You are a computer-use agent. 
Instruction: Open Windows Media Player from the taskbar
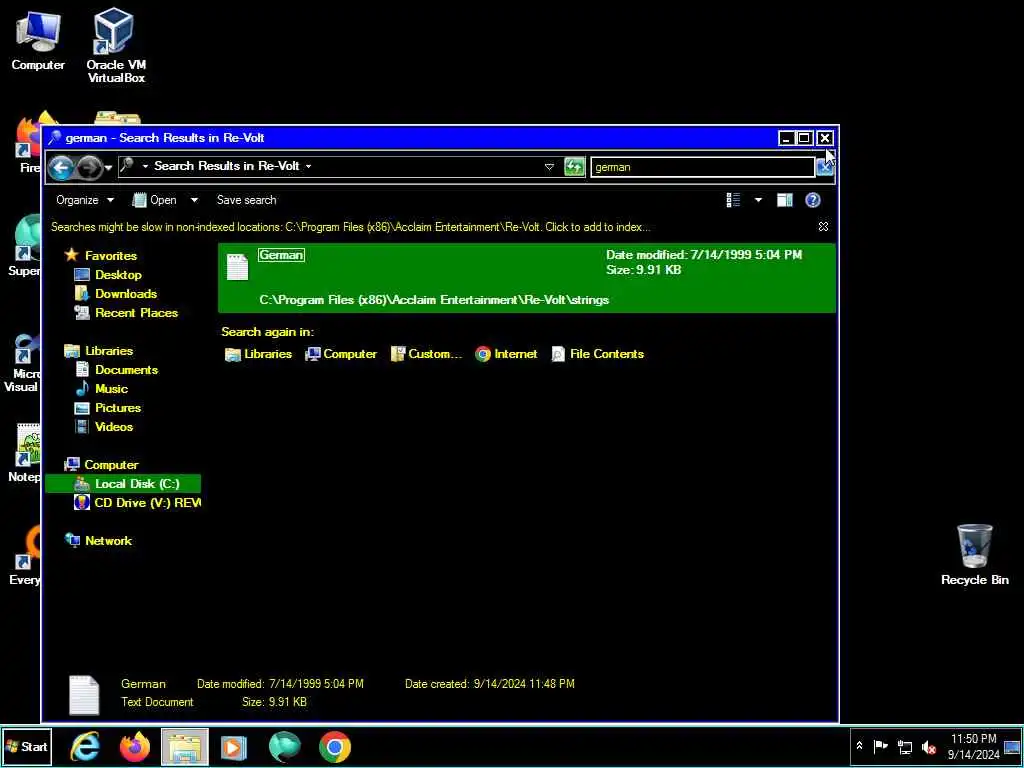[234, 747]
